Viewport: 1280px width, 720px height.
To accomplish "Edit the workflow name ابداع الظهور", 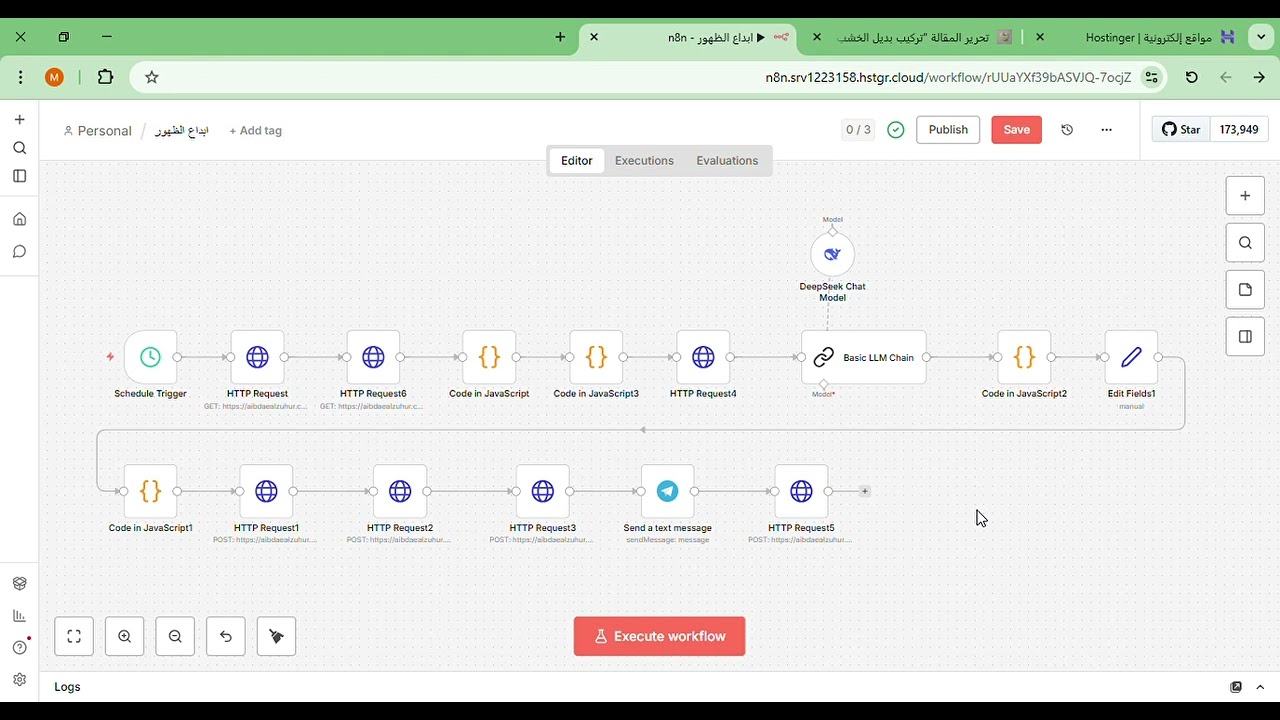I will click(182, 131).
